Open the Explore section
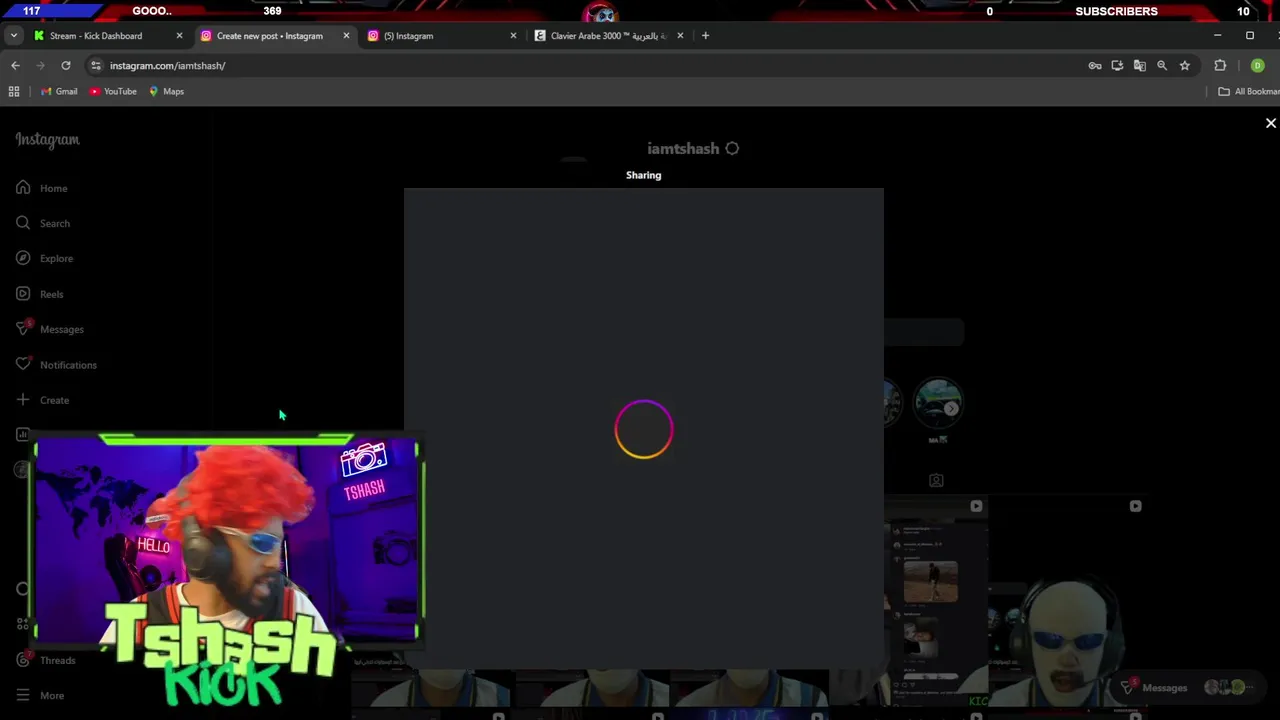 tap(44, 258)
